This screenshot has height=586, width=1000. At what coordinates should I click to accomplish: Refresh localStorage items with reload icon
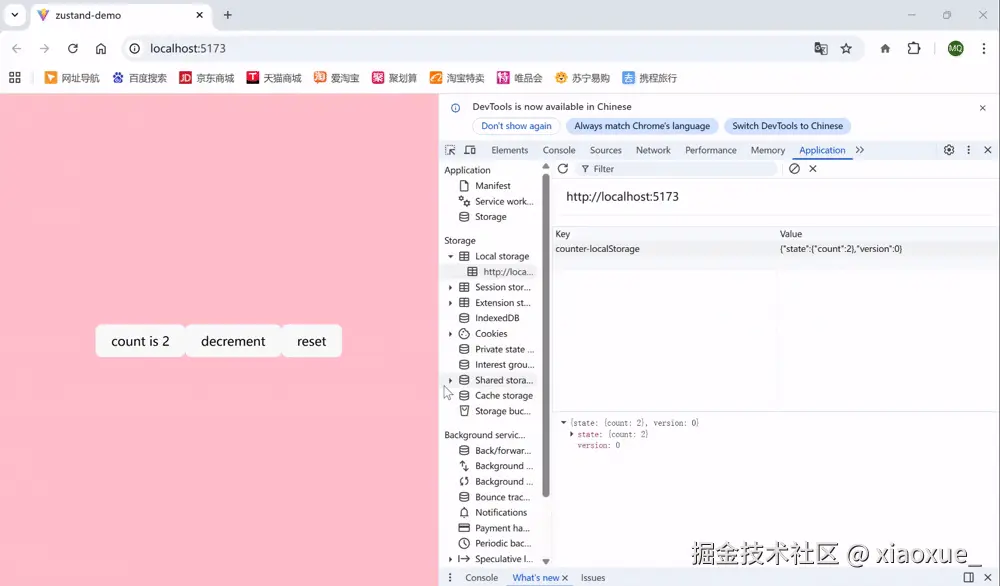tap(563, 168)
